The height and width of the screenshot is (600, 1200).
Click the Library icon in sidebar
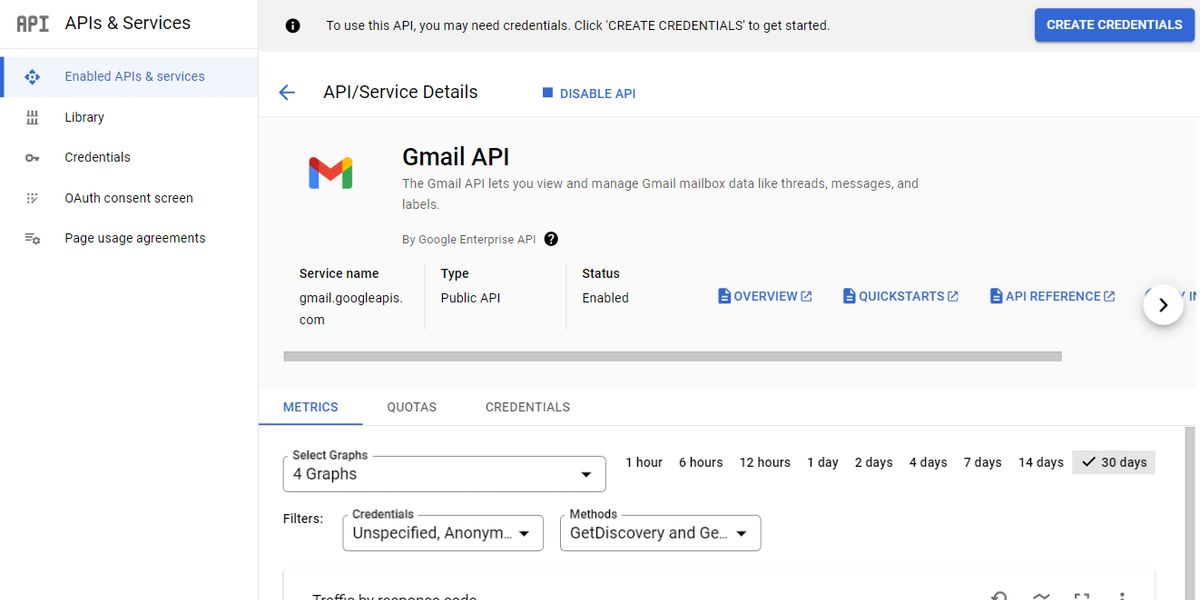(32, 117)
